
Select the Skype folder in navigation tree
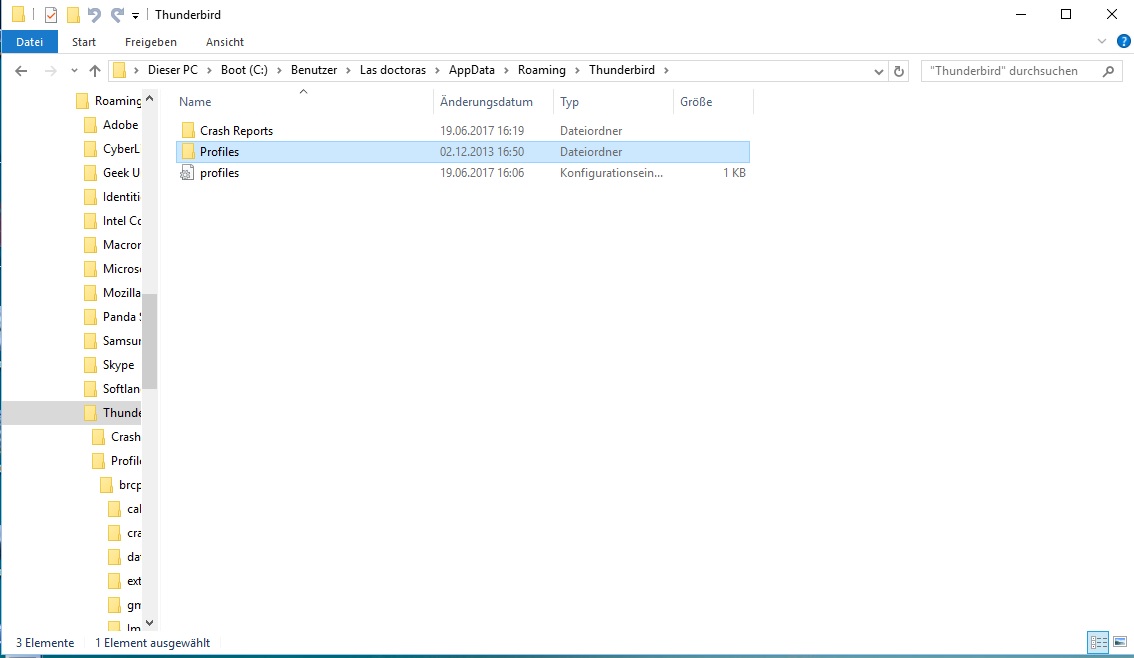[118, 365]
